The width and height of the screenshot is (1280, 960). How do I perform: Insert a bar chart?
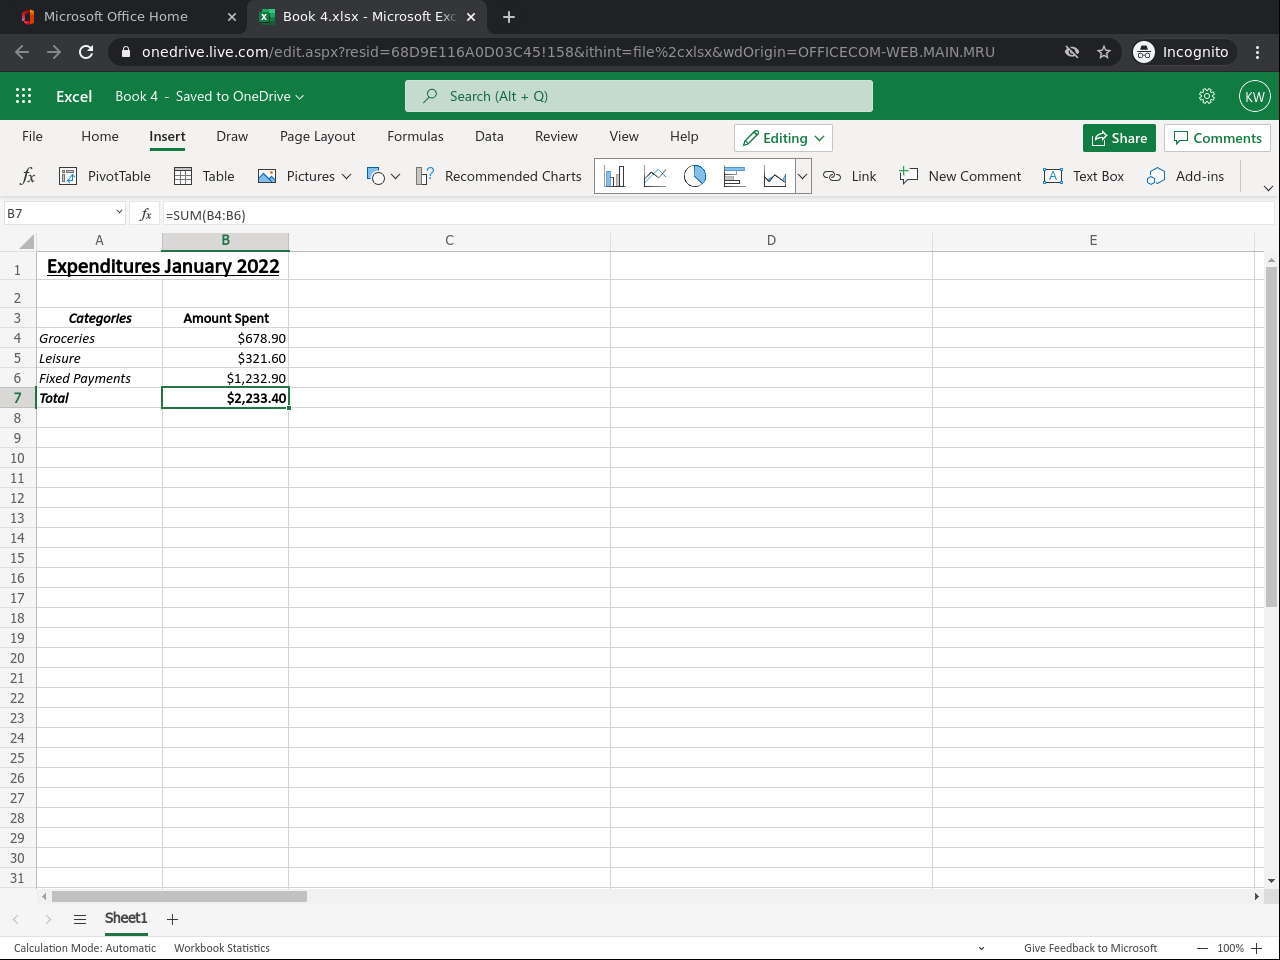click(735, 176)
